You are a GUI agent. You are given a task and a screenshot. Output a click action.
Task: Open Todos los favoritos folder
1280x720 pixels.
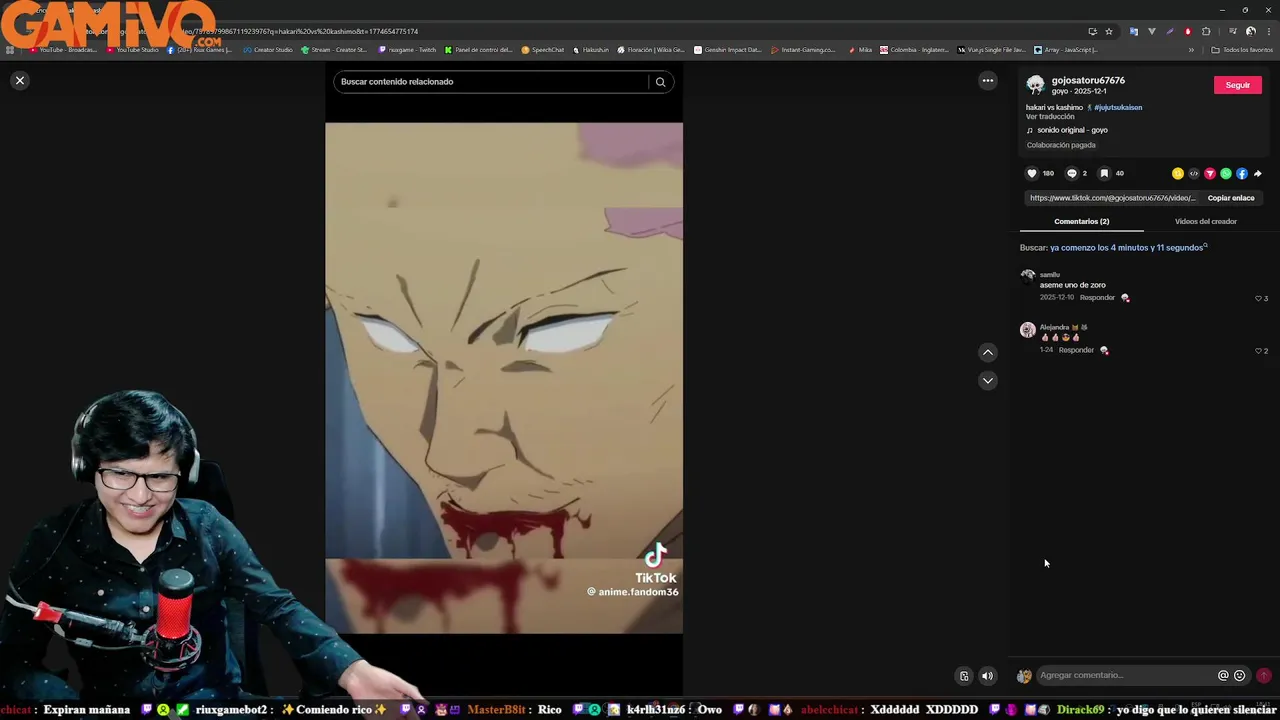[1242, 49]
